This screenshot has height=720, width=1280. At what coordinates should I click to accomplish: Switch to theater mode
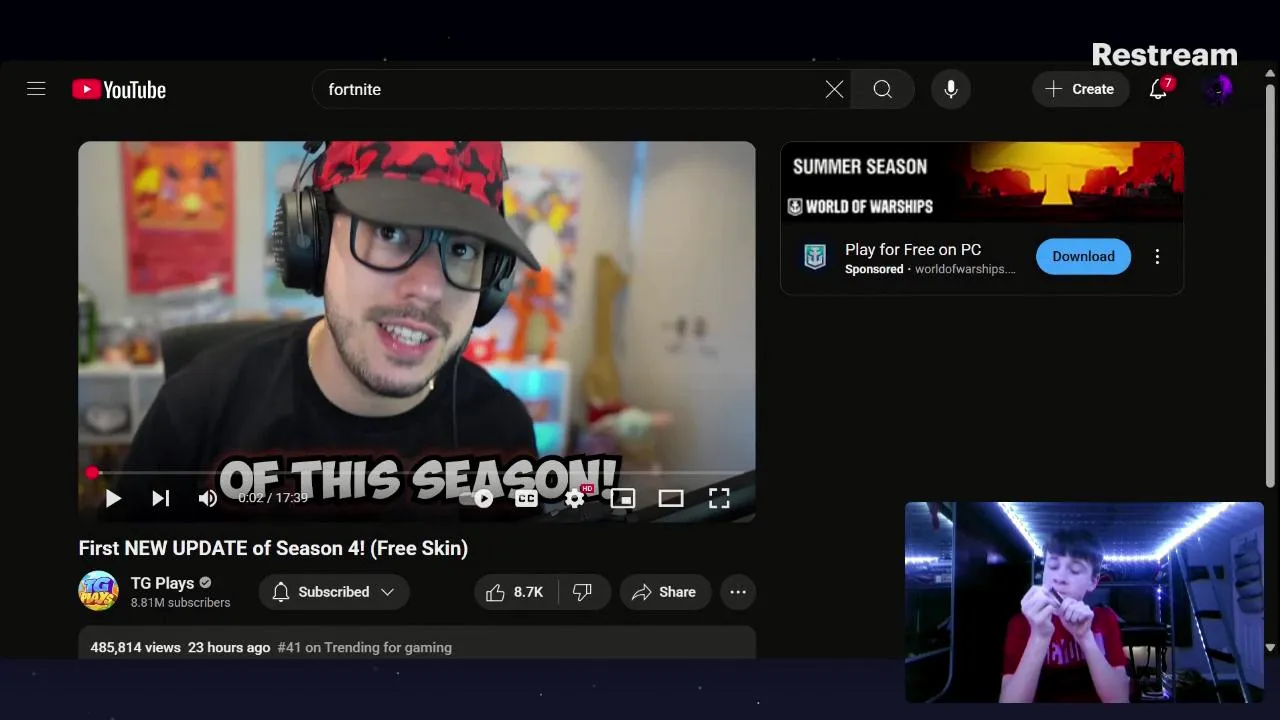(x=671, y=498)
